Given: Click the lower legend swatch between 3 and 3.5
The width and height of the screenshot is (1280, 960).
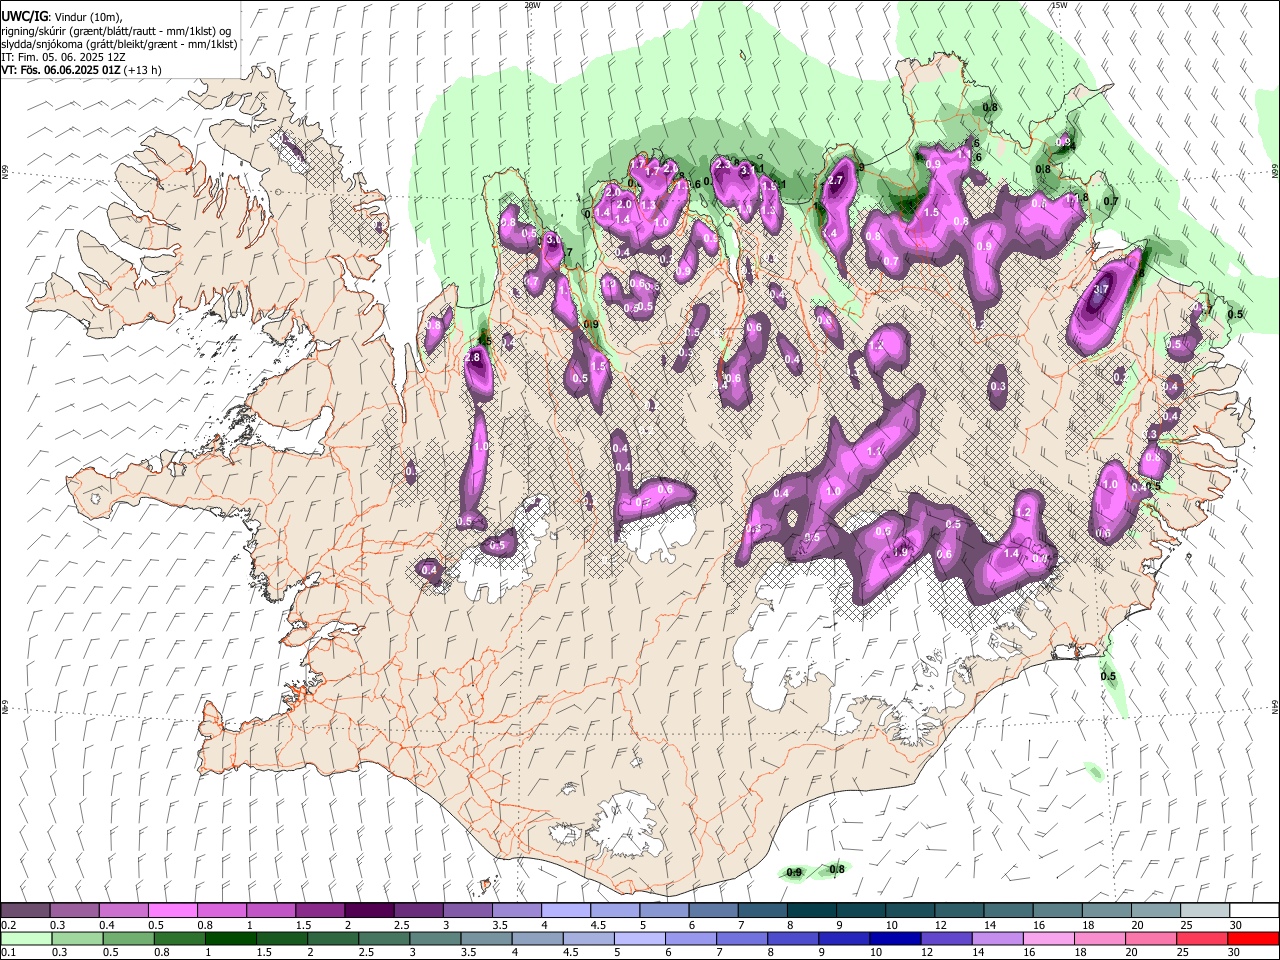Looking at the screenshot, I should (434, 938).
